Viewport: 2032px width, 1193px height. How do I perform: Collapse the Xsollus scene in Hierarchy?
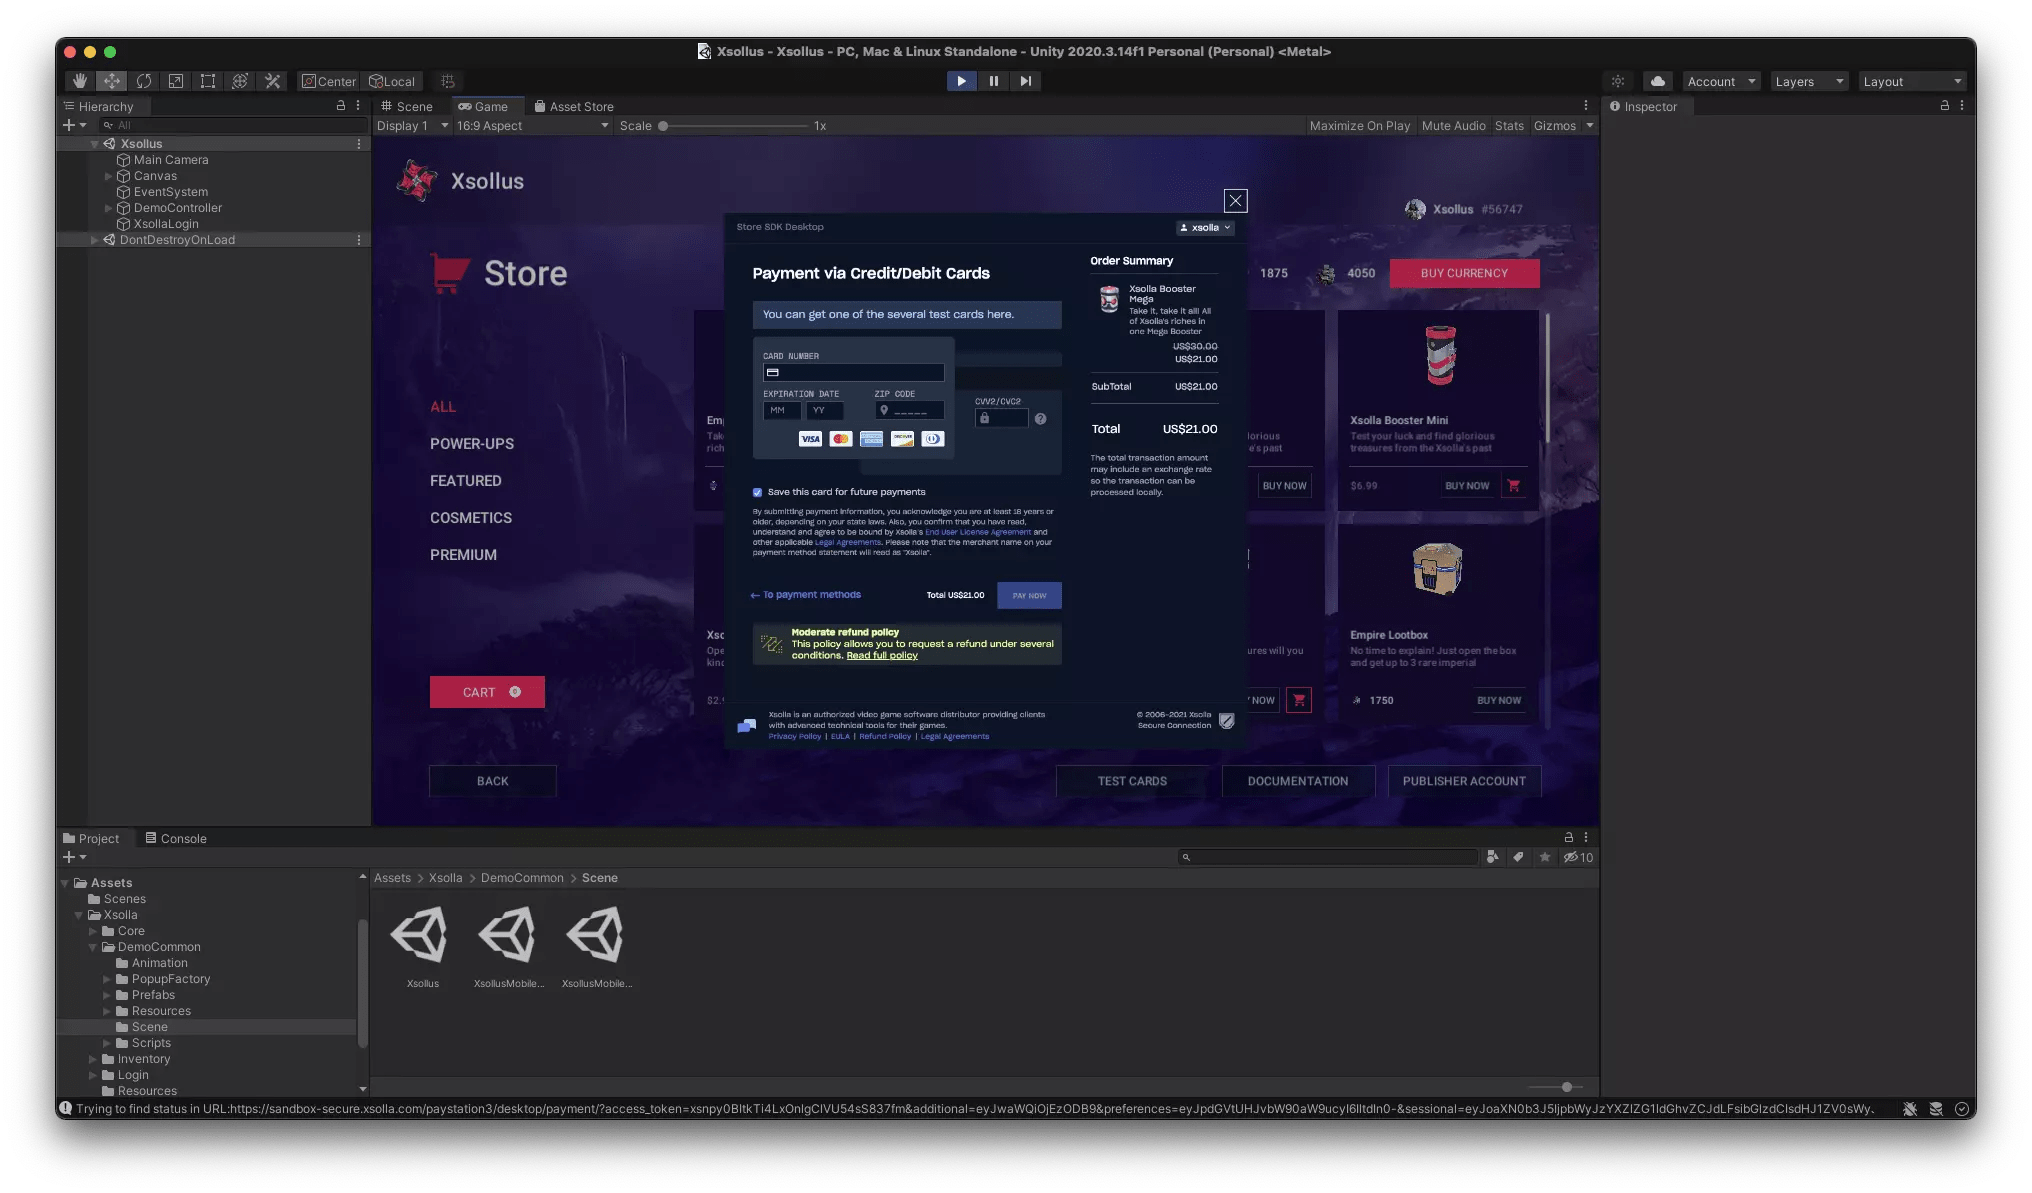95,144
